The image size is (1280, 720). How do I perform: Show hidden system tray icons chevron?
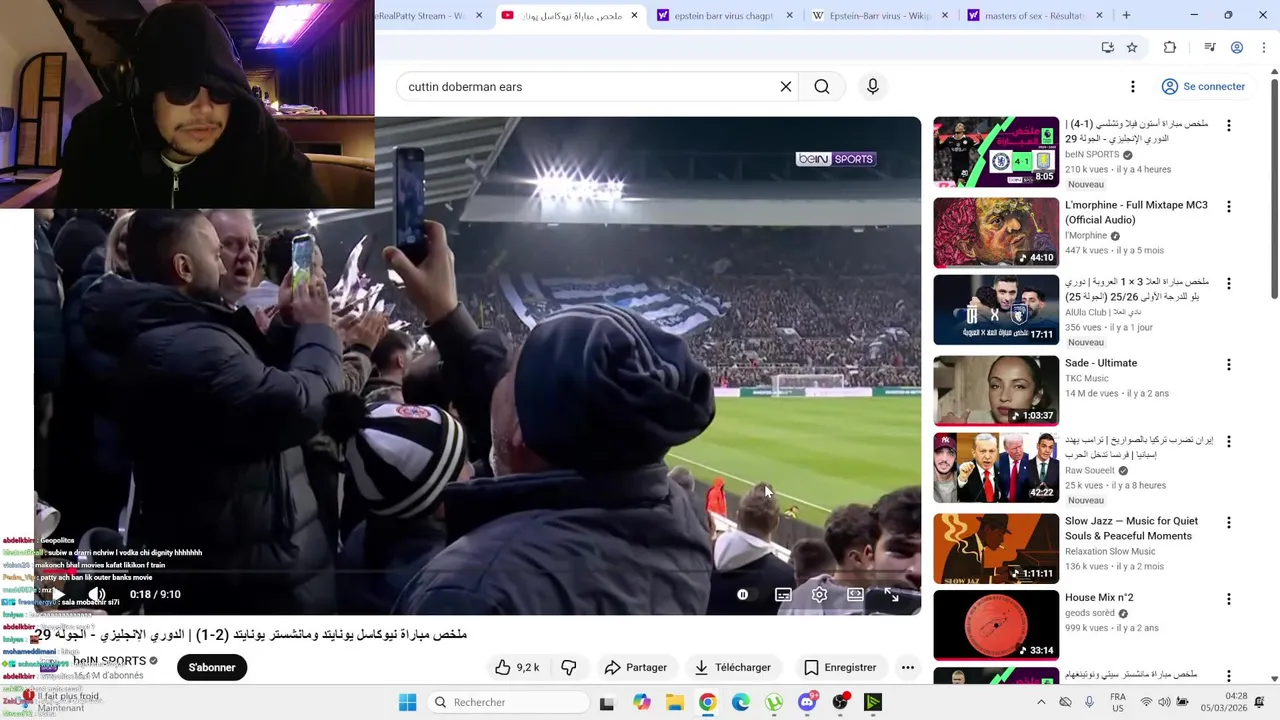1041,702
